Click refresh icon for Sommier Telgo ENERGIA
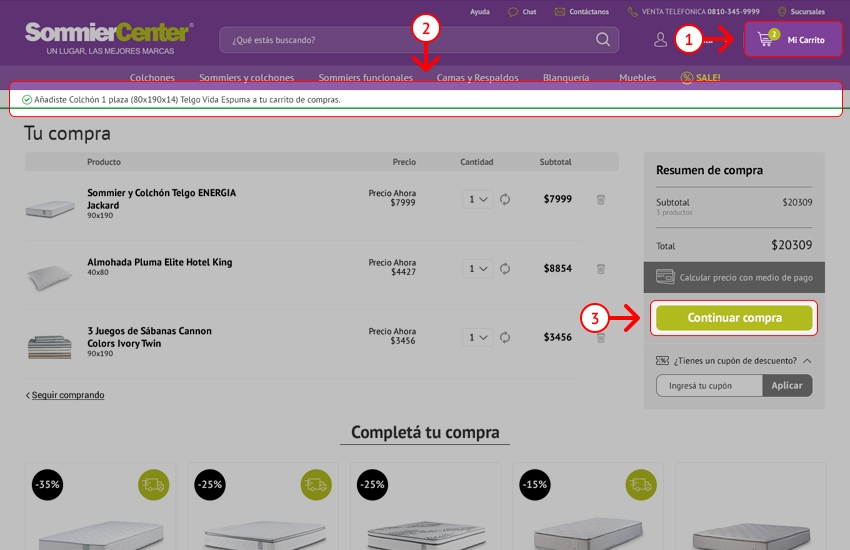Screen dimensions: 850x550 pyautogui.click(x=505, y=199)
